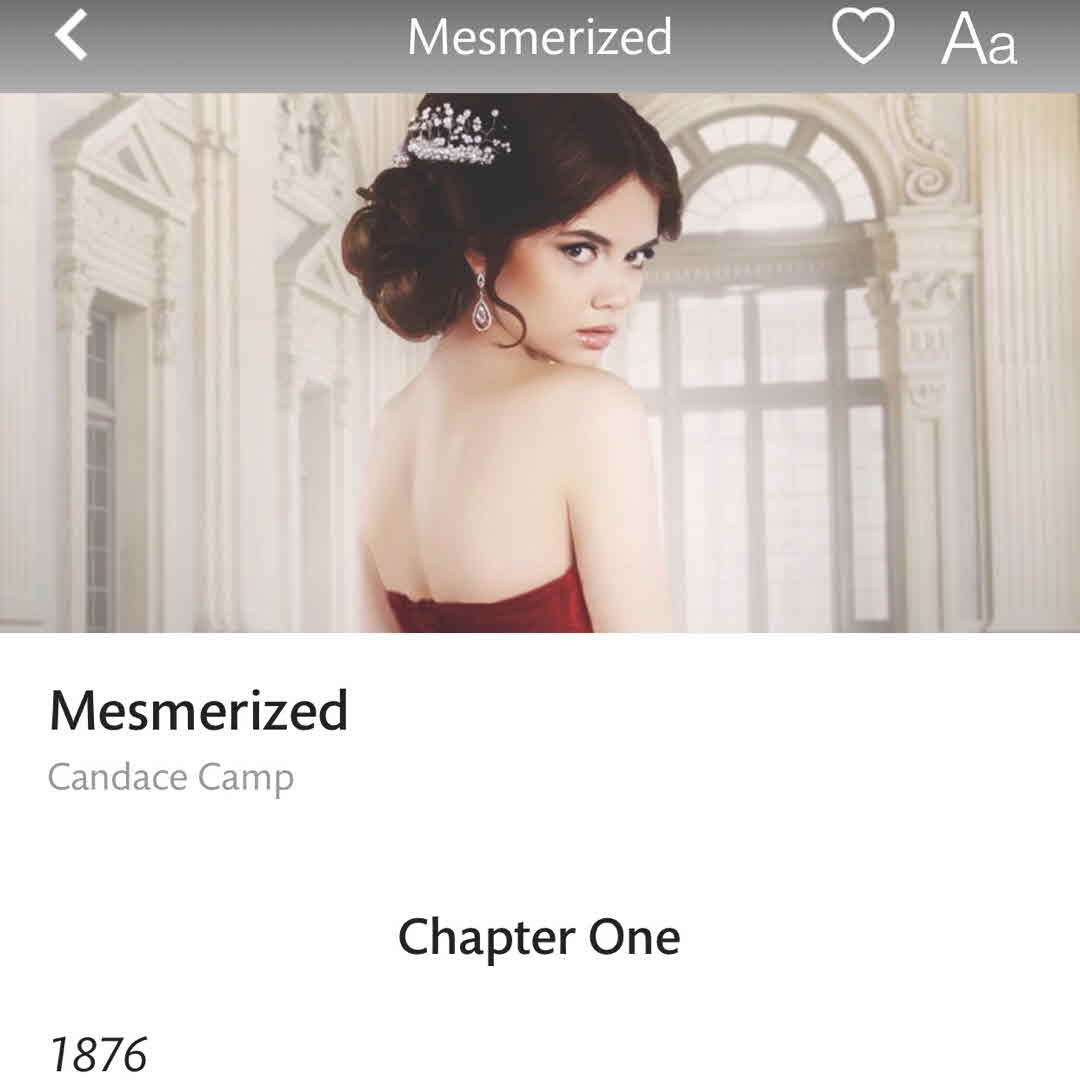
Task: Click the italic "1876" date text
Action: click(98, 1053)
